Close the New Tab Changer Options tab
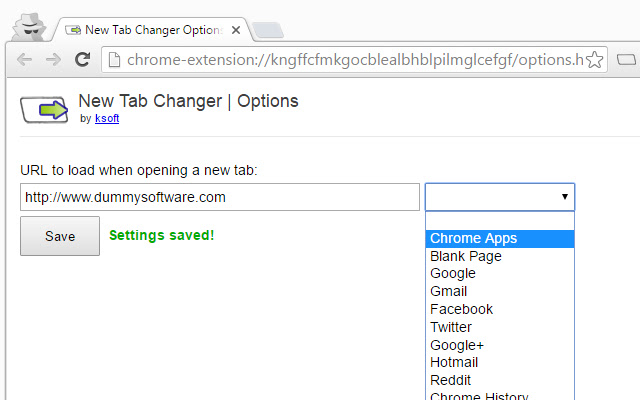The height and width of the screenshot is (400, 640). tap(236, 30)
